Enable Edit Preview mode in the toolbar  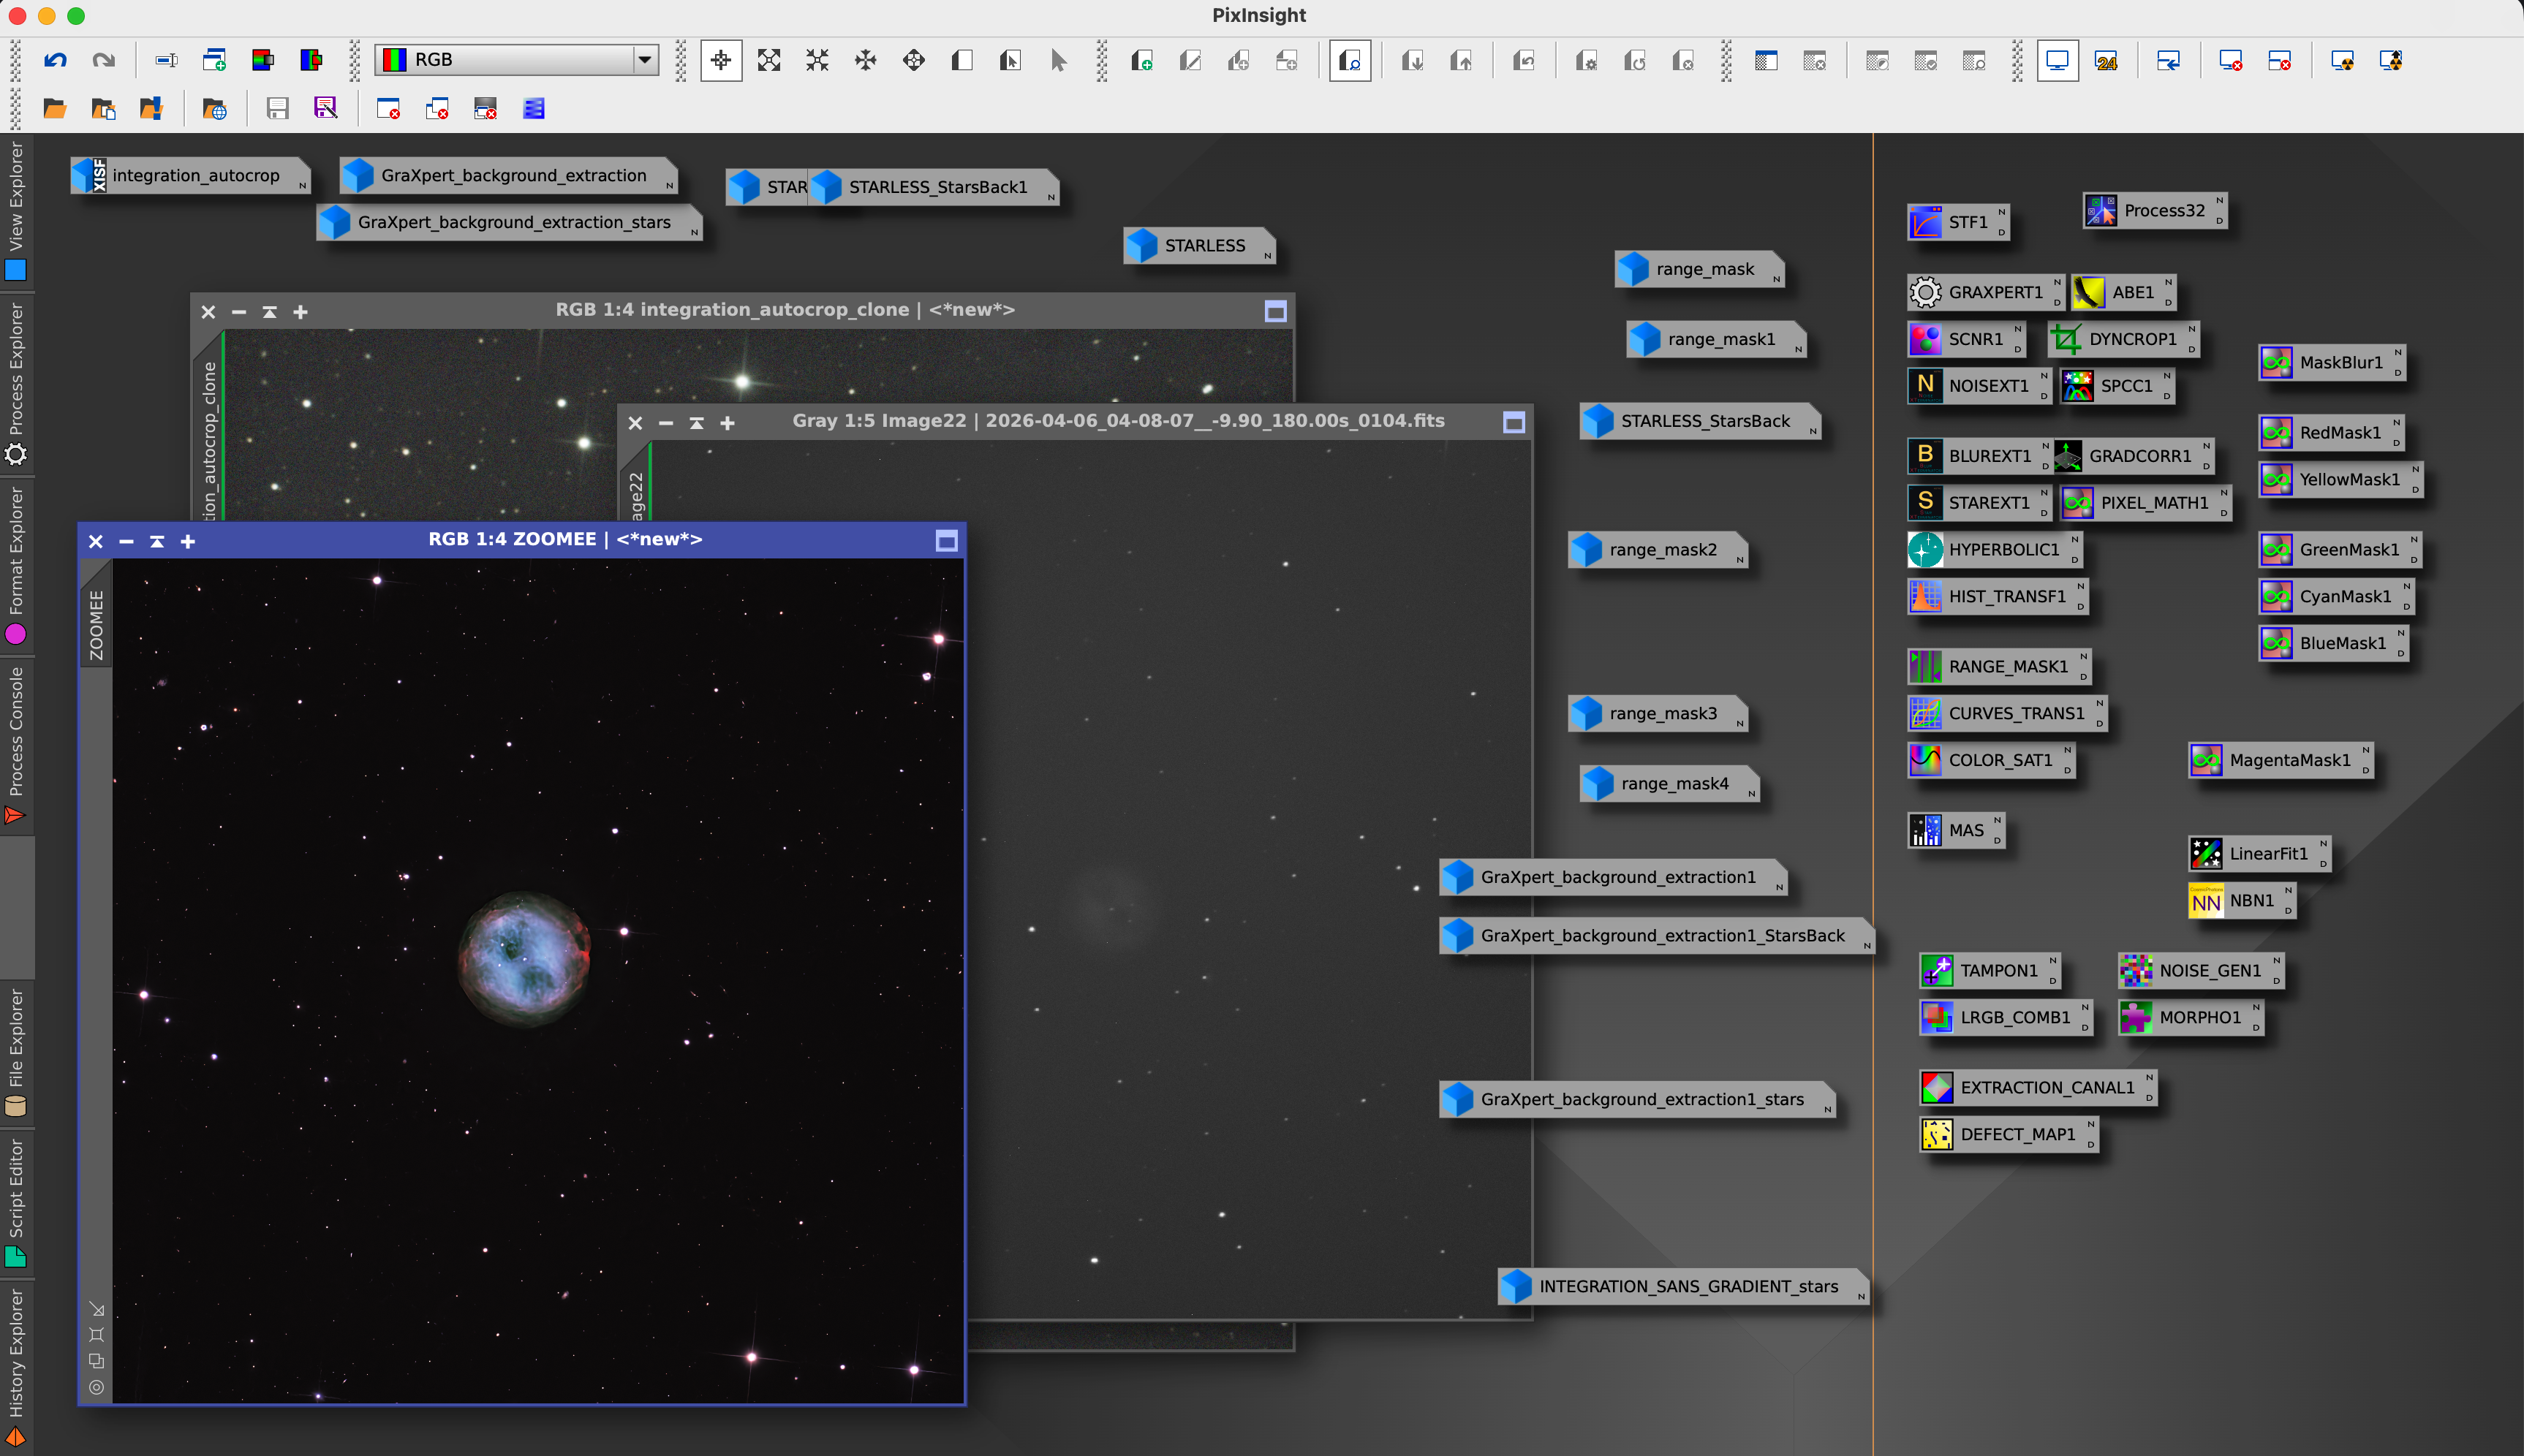[x=1010, y=60]
